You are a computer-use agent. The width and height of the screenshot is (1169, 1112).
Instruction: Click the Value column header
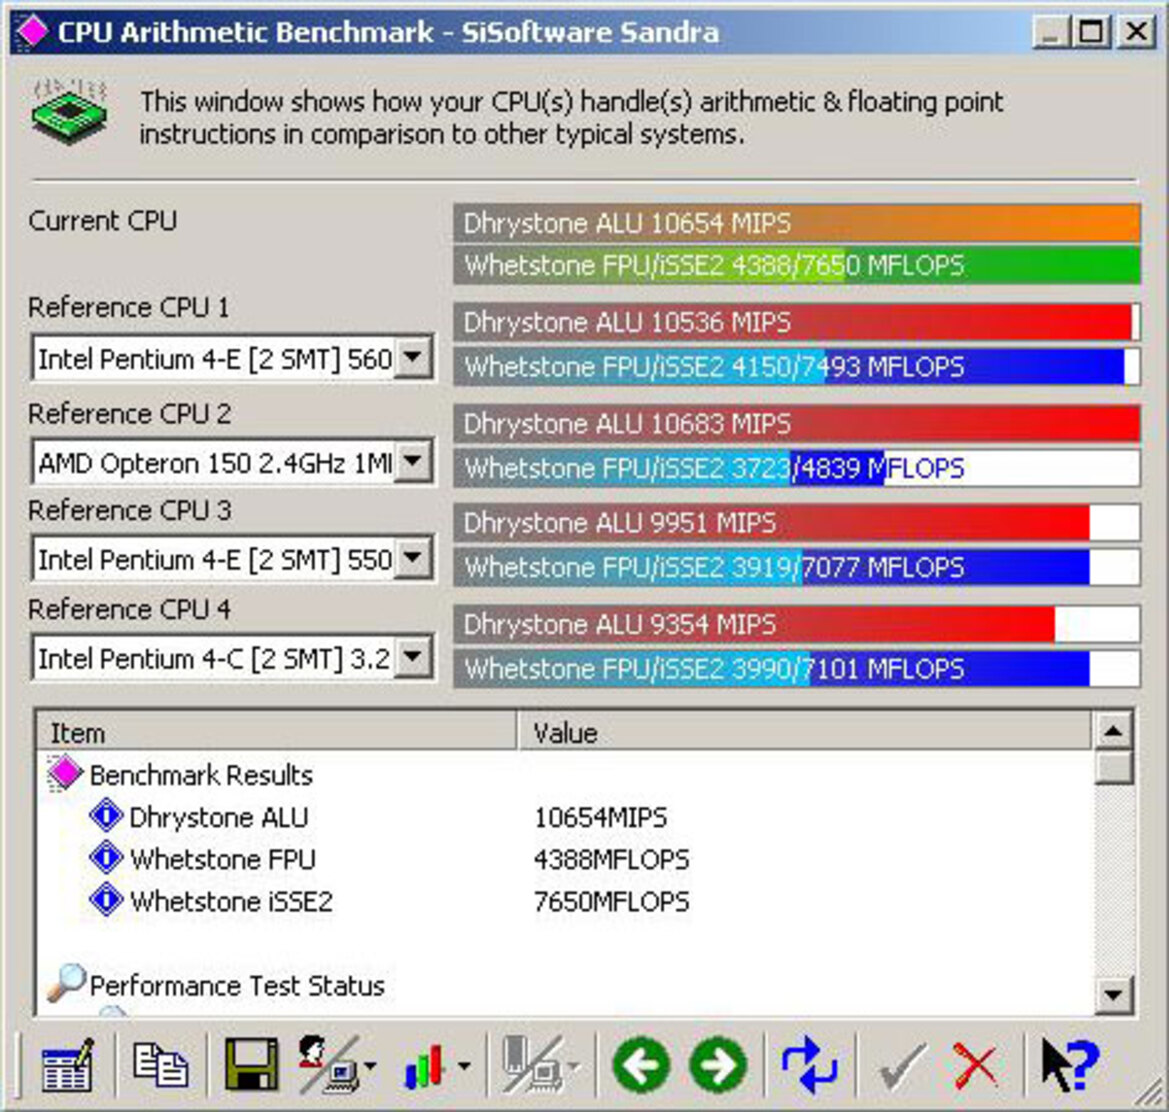pyautogui.click(x=804, y=732)
